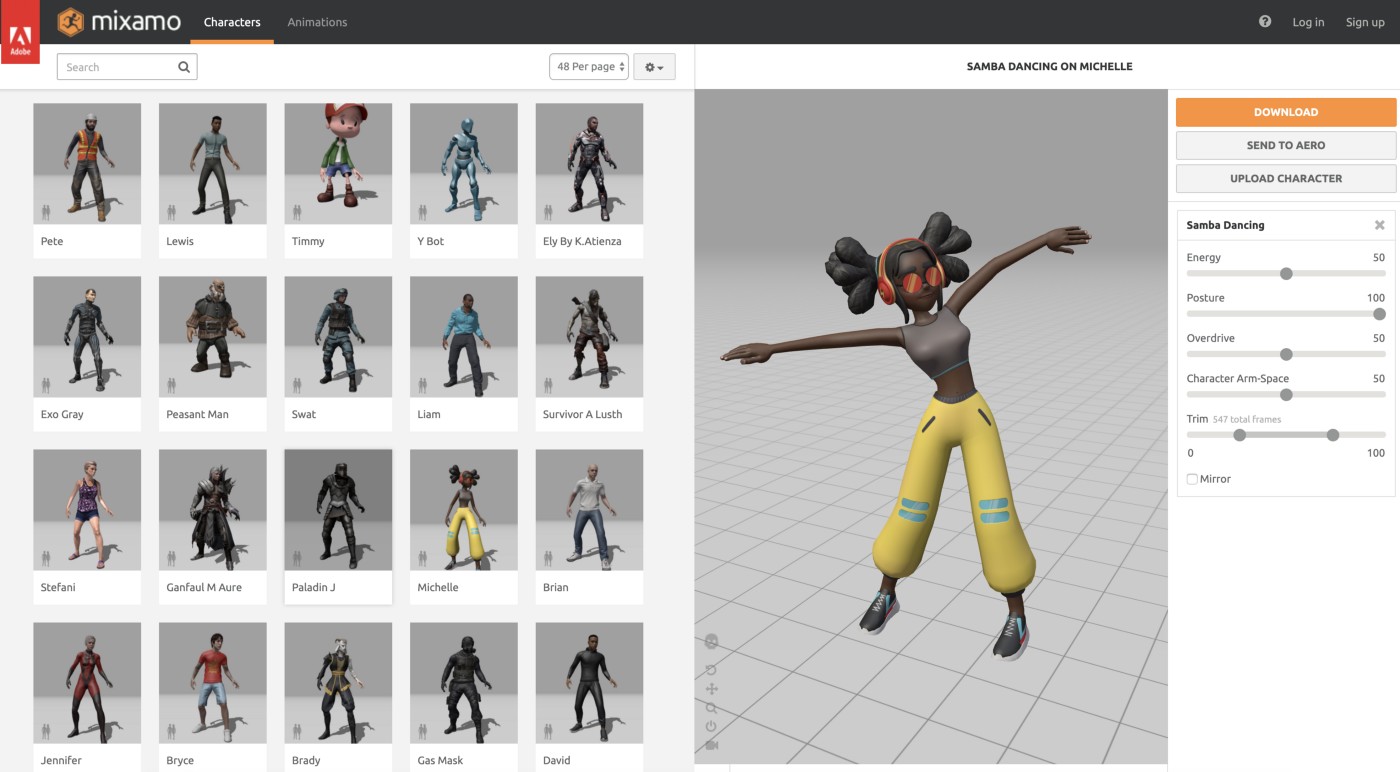Select the Timmy character thumbnail

[338, 164]
